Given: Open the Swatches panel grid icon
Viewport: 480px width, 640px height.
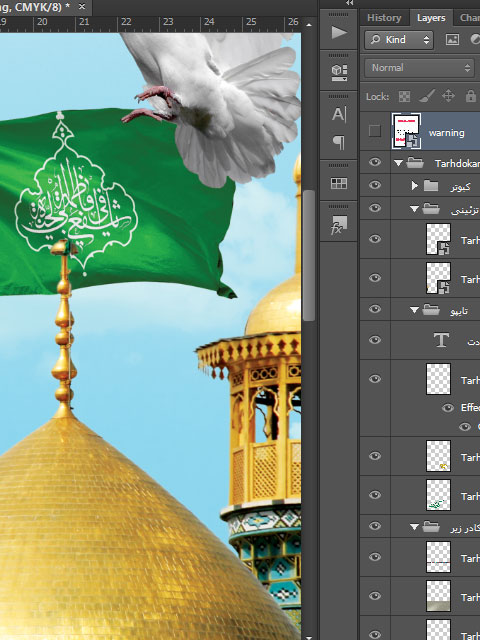Looking at the screenshot, I should [339, 184].
